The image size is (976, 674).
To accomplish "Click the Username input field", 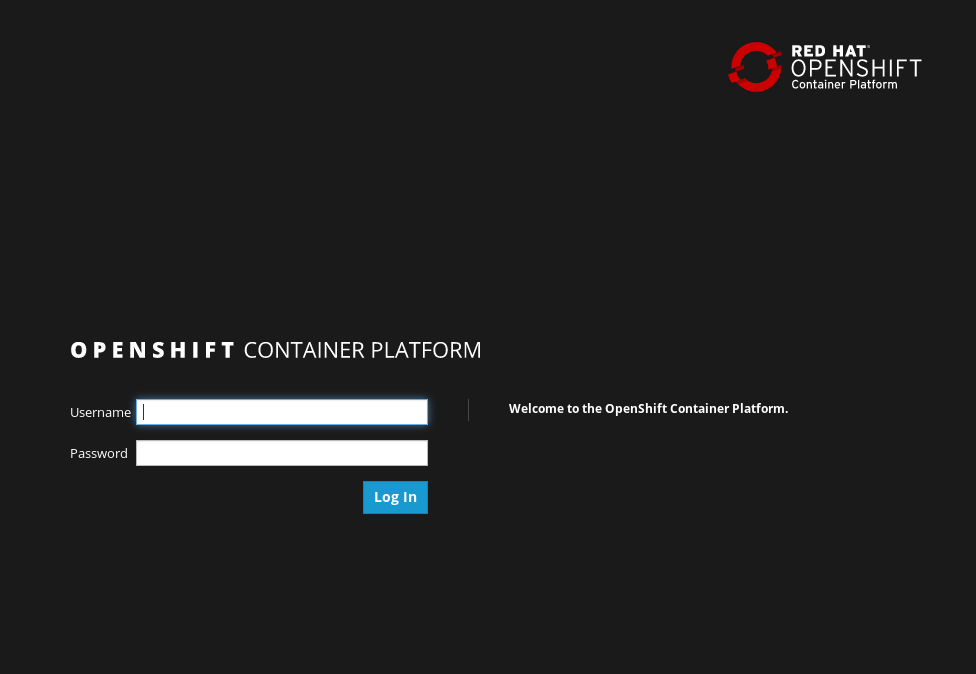I will click(282, 412).
